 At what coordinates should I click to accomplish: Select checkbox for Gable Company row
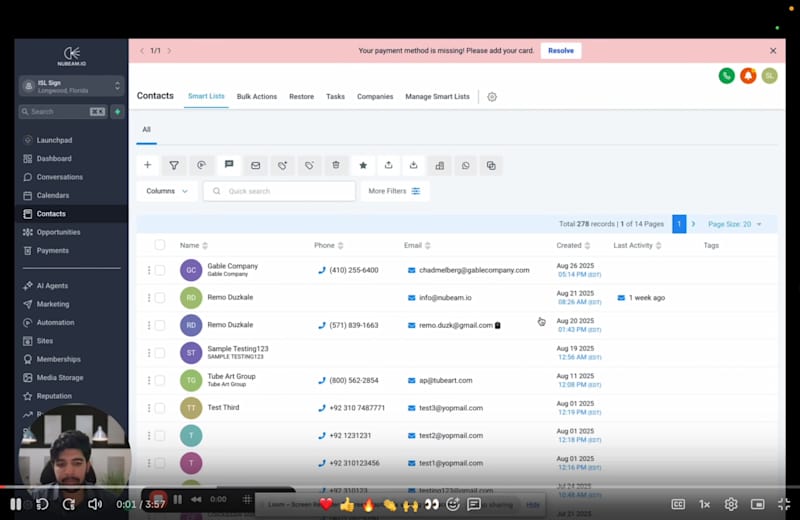pos(160,270)
